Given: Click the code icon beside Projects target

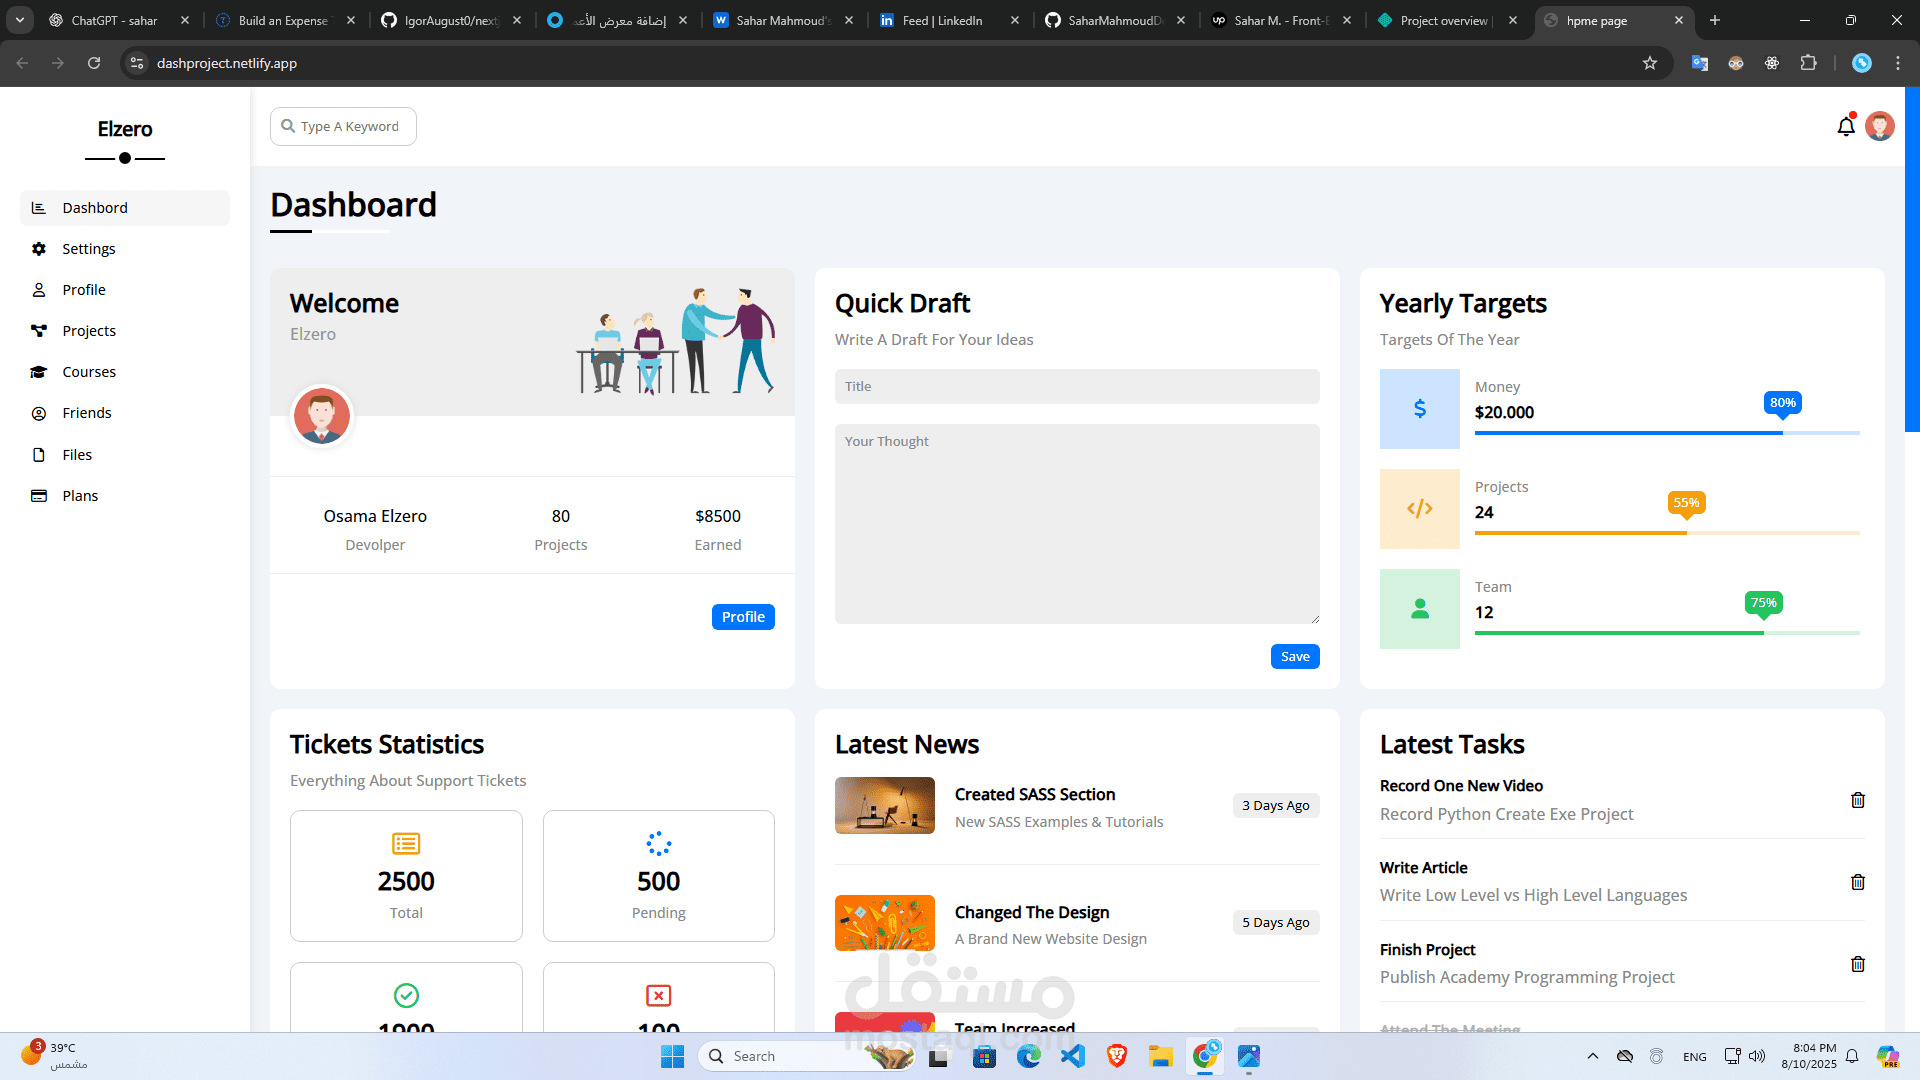Looking at the screenshot, I should tap(1419, 508).
